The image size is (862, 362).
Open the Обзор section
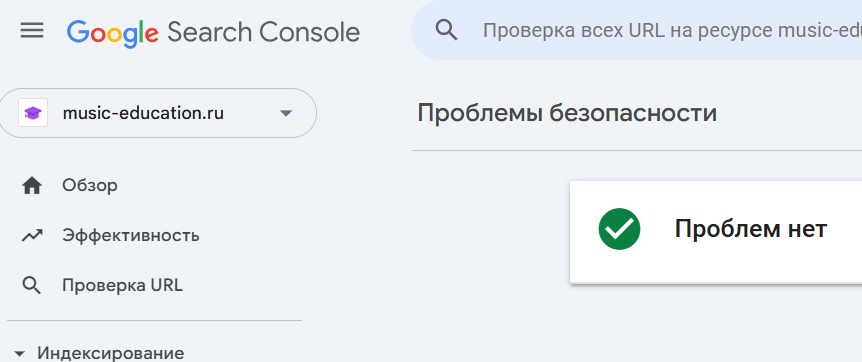tap(90, 186)
